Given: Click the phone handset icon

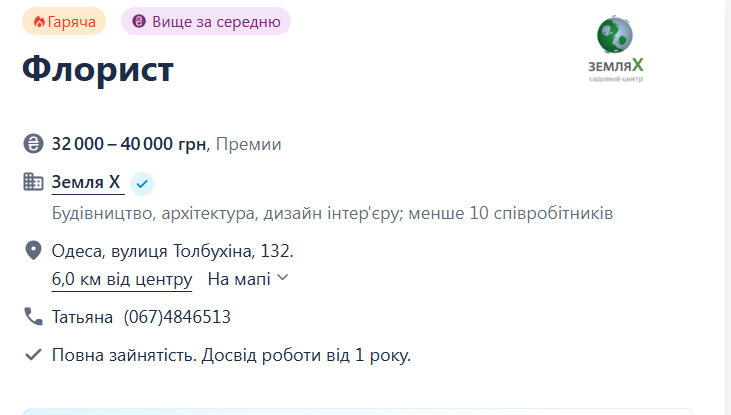Looking at the screenshot, I should (33, 317).
